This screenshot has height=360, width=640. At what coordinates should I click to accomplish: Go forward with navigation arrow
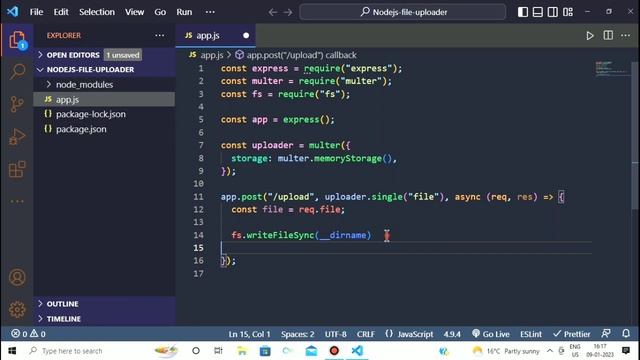click(x=288, y=12)
